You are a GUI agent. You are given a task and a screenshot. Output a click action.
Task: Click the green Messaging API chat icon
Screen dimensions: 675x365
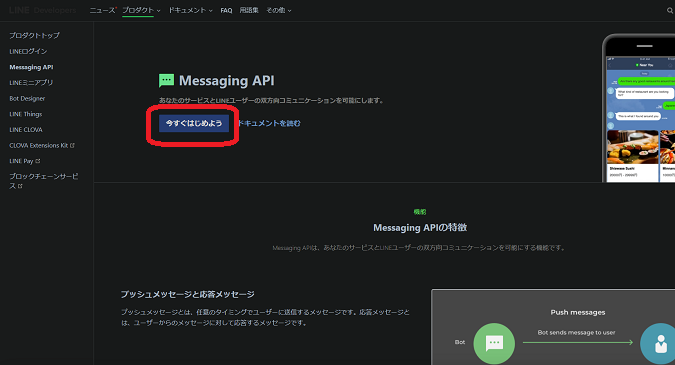point(166,80)
